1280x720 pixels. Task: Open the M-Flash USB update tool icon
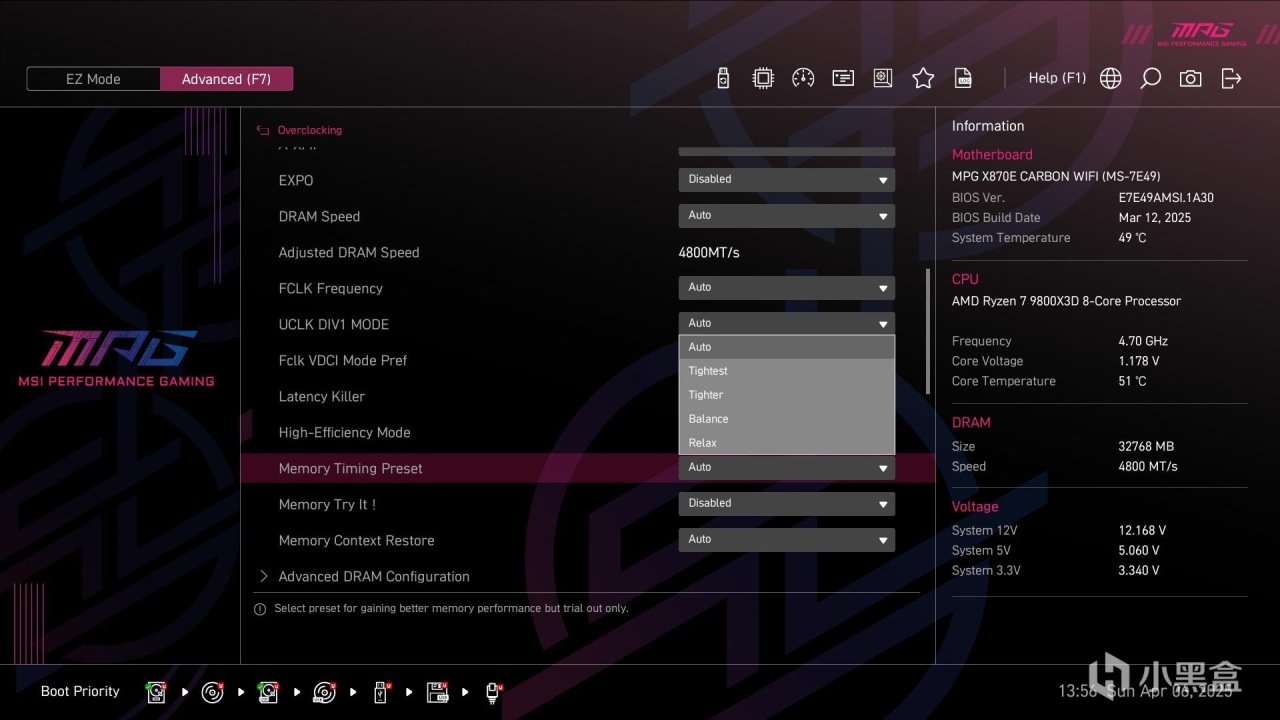[x=723, y=78]
